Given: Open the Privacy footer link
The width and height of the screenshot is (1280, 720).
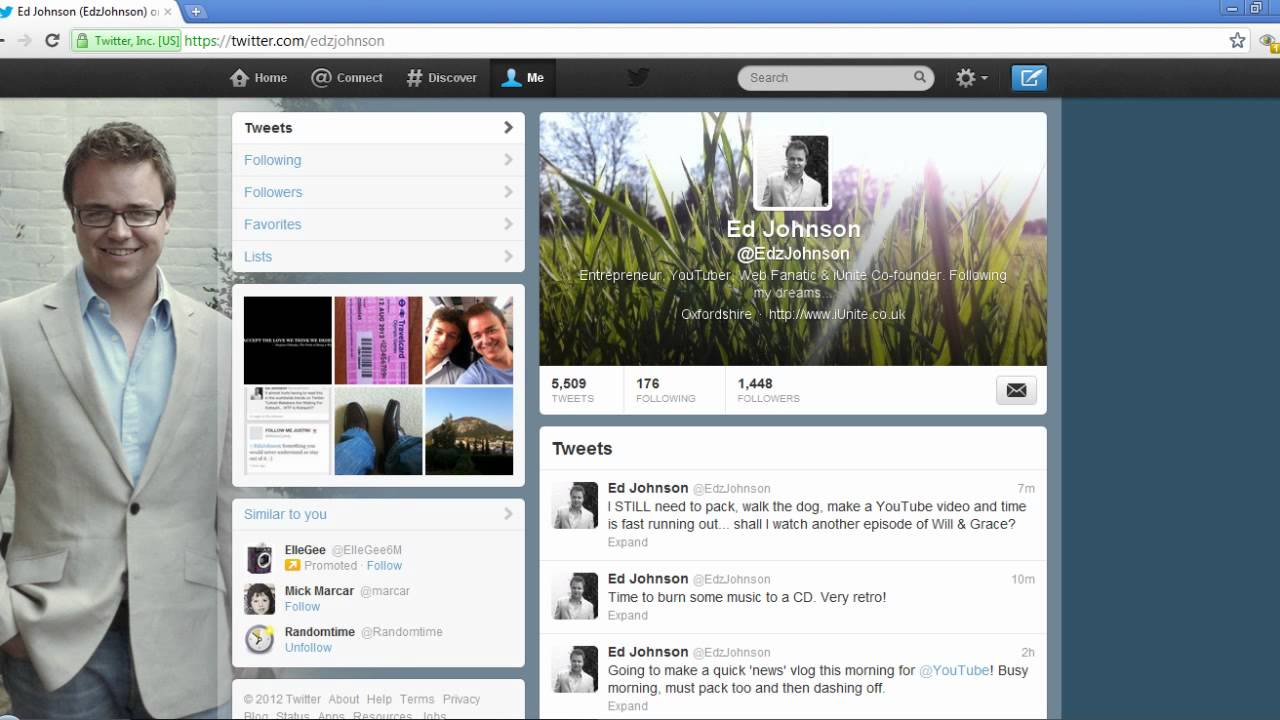Looking at the screenshot, I should [462, 699].
